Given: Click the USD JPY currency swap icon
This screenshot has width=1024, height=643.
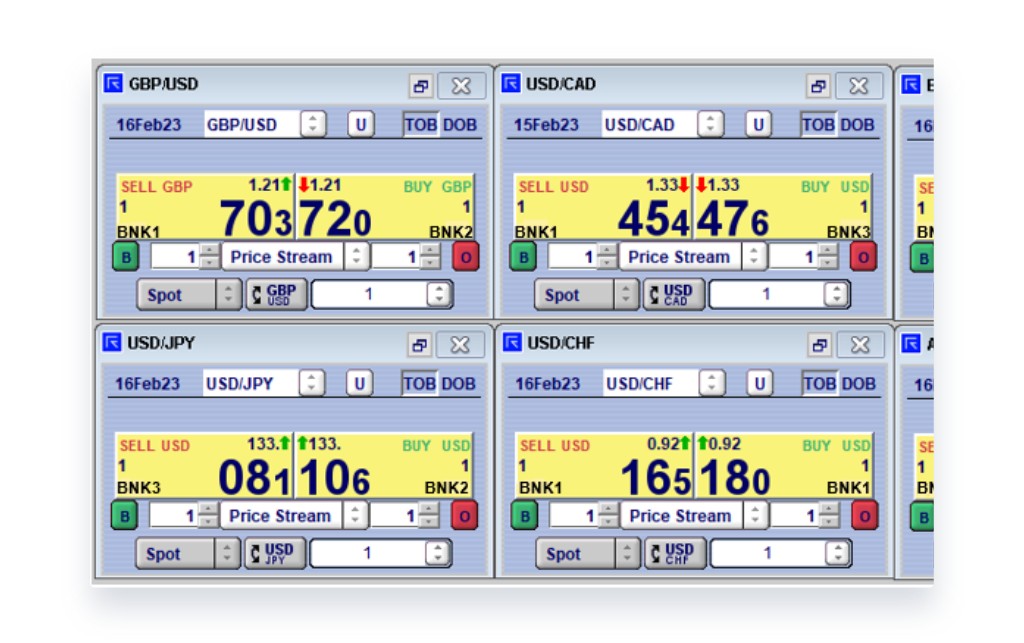Looking at the screenshot, I should [275, 553].
